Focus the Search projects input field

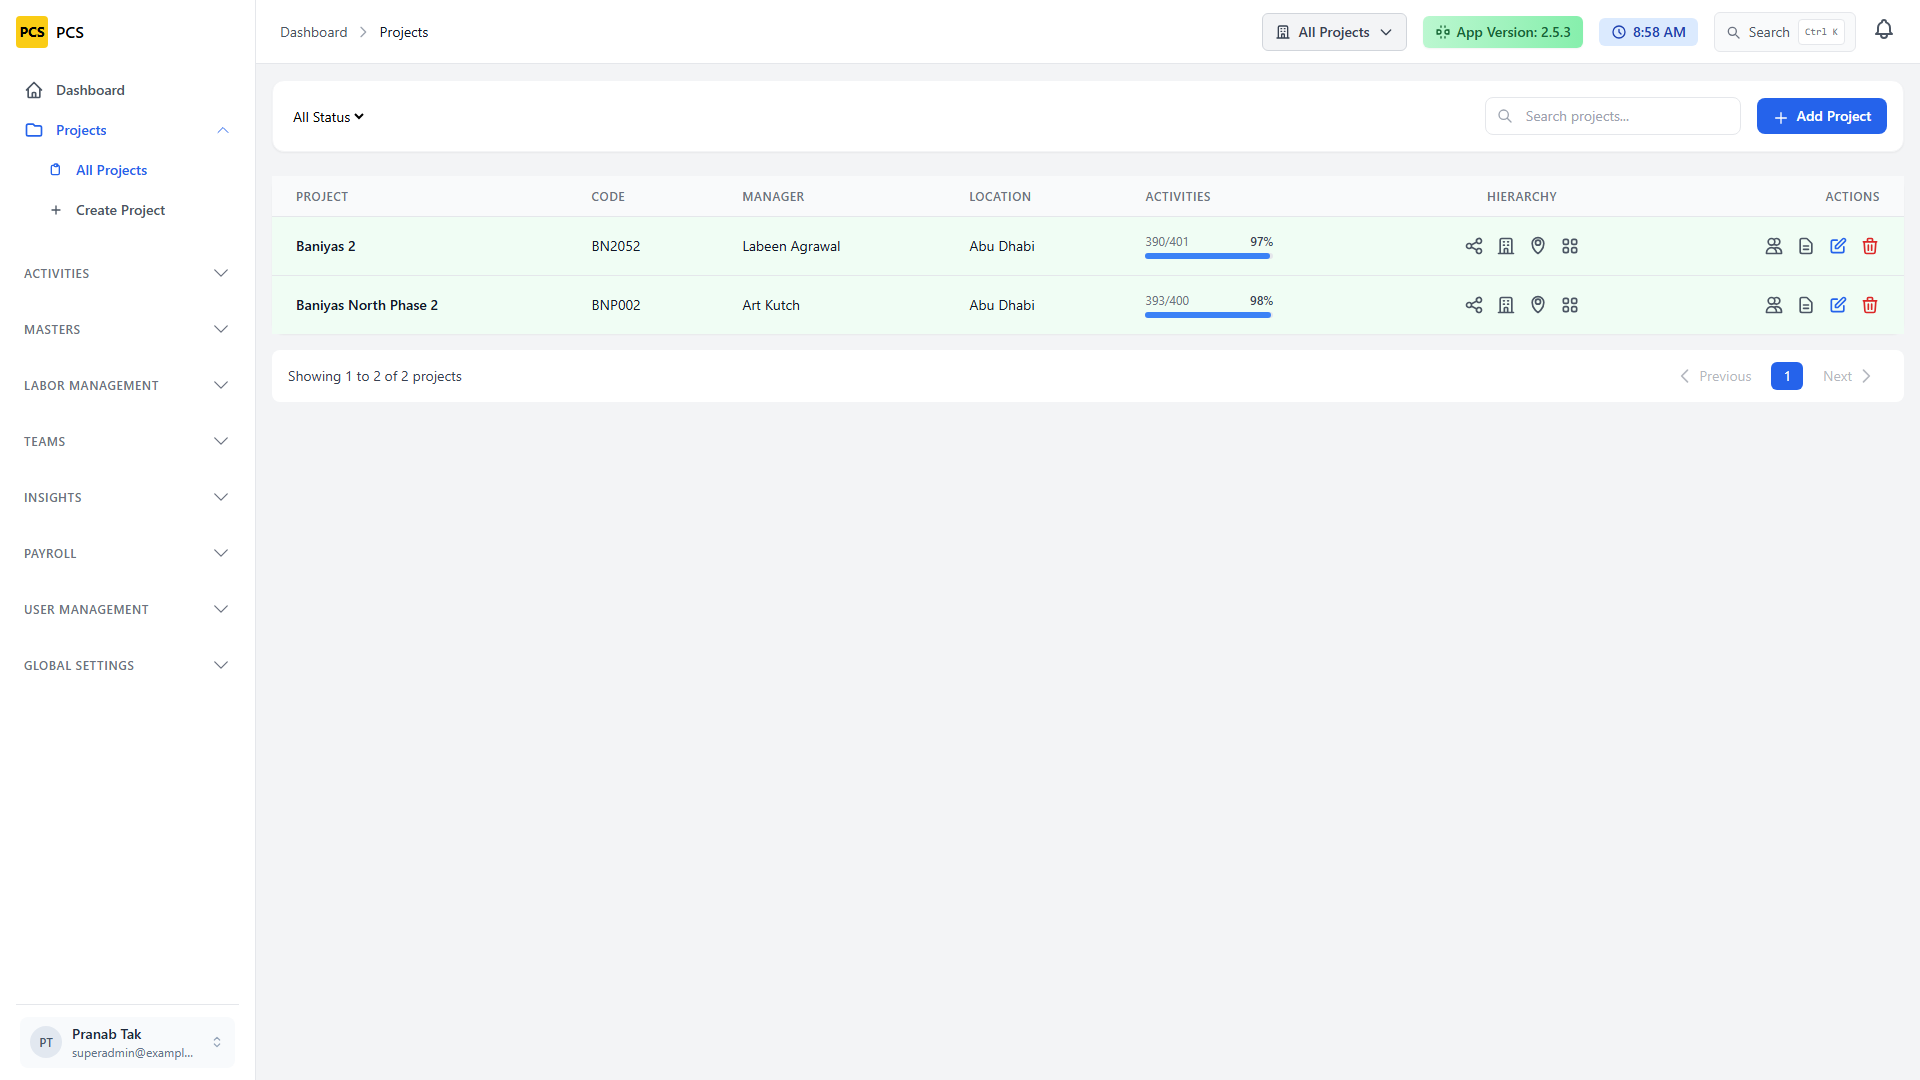(x=1612, y=116)
